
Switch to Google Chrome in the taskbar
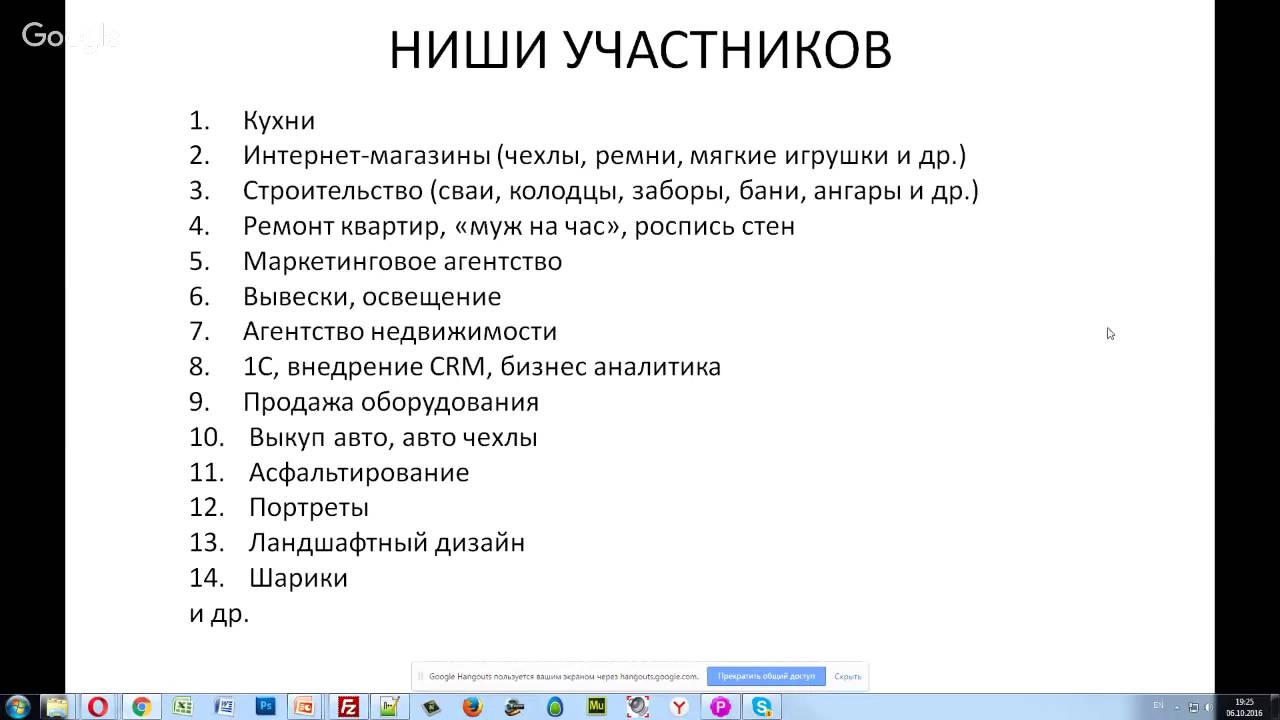click(140, 707)
